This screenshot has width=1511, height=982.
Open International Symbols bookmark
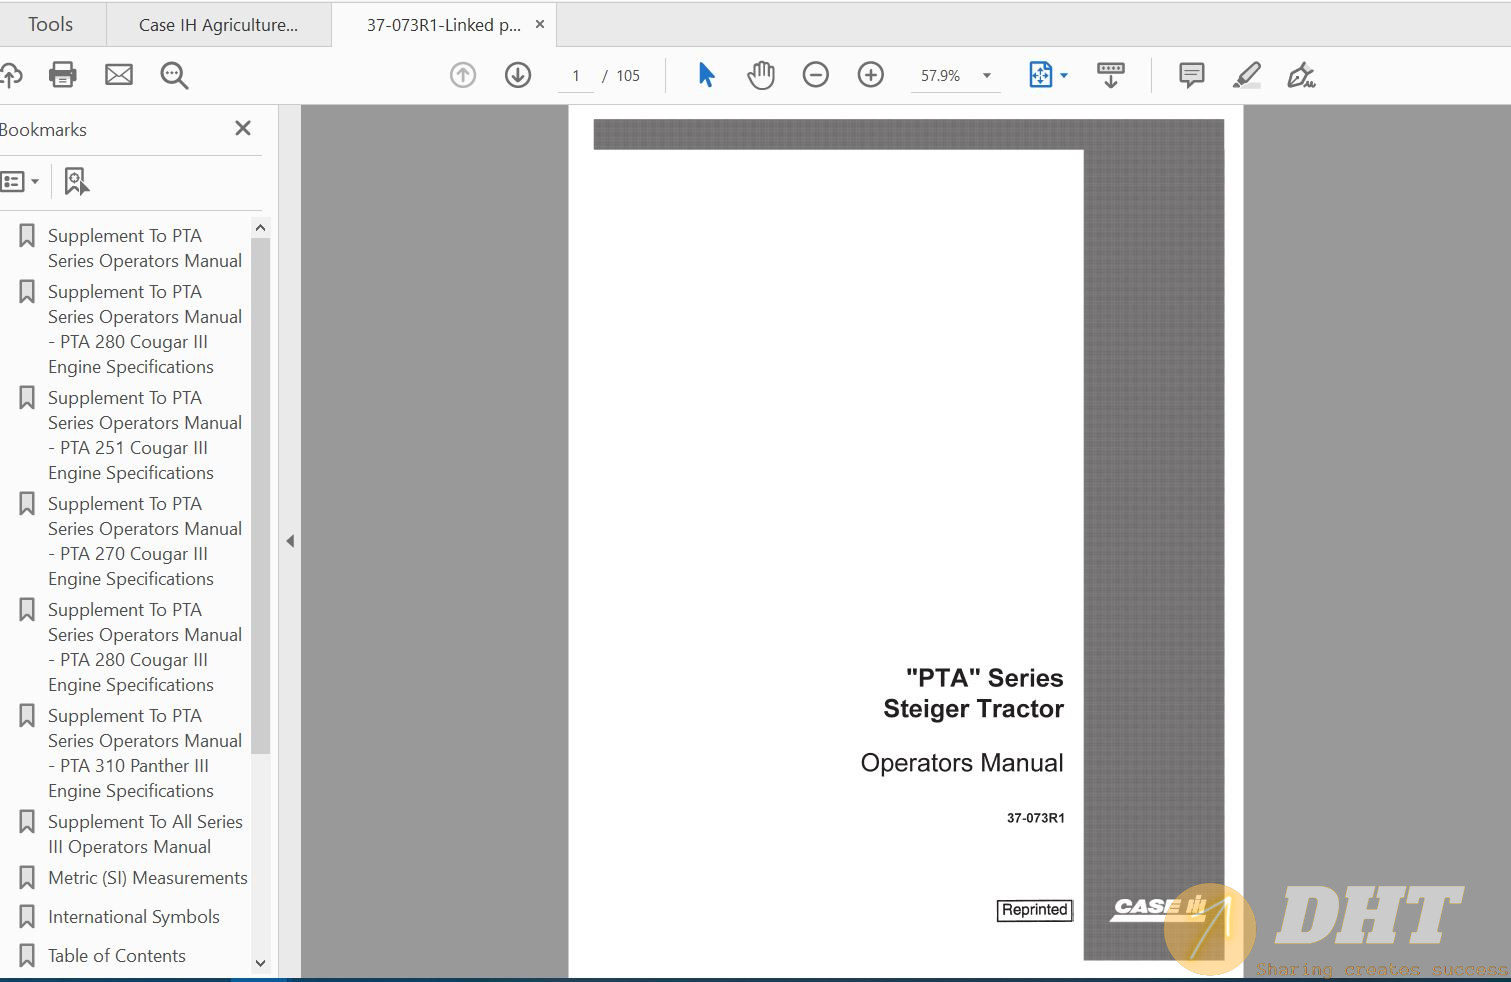click(133, 916)
